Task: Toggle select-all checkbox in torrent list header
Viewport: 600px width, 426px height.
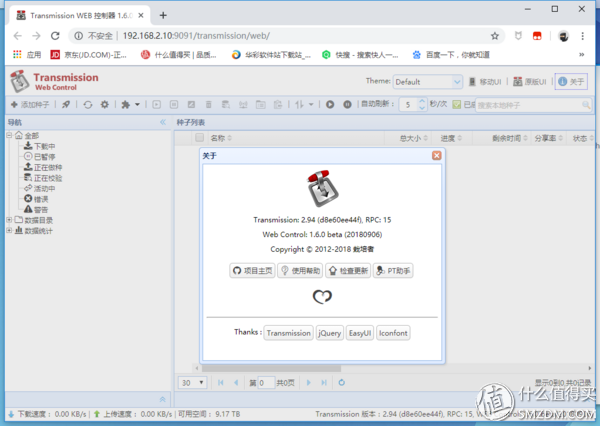Action: [x=199, y=138]
